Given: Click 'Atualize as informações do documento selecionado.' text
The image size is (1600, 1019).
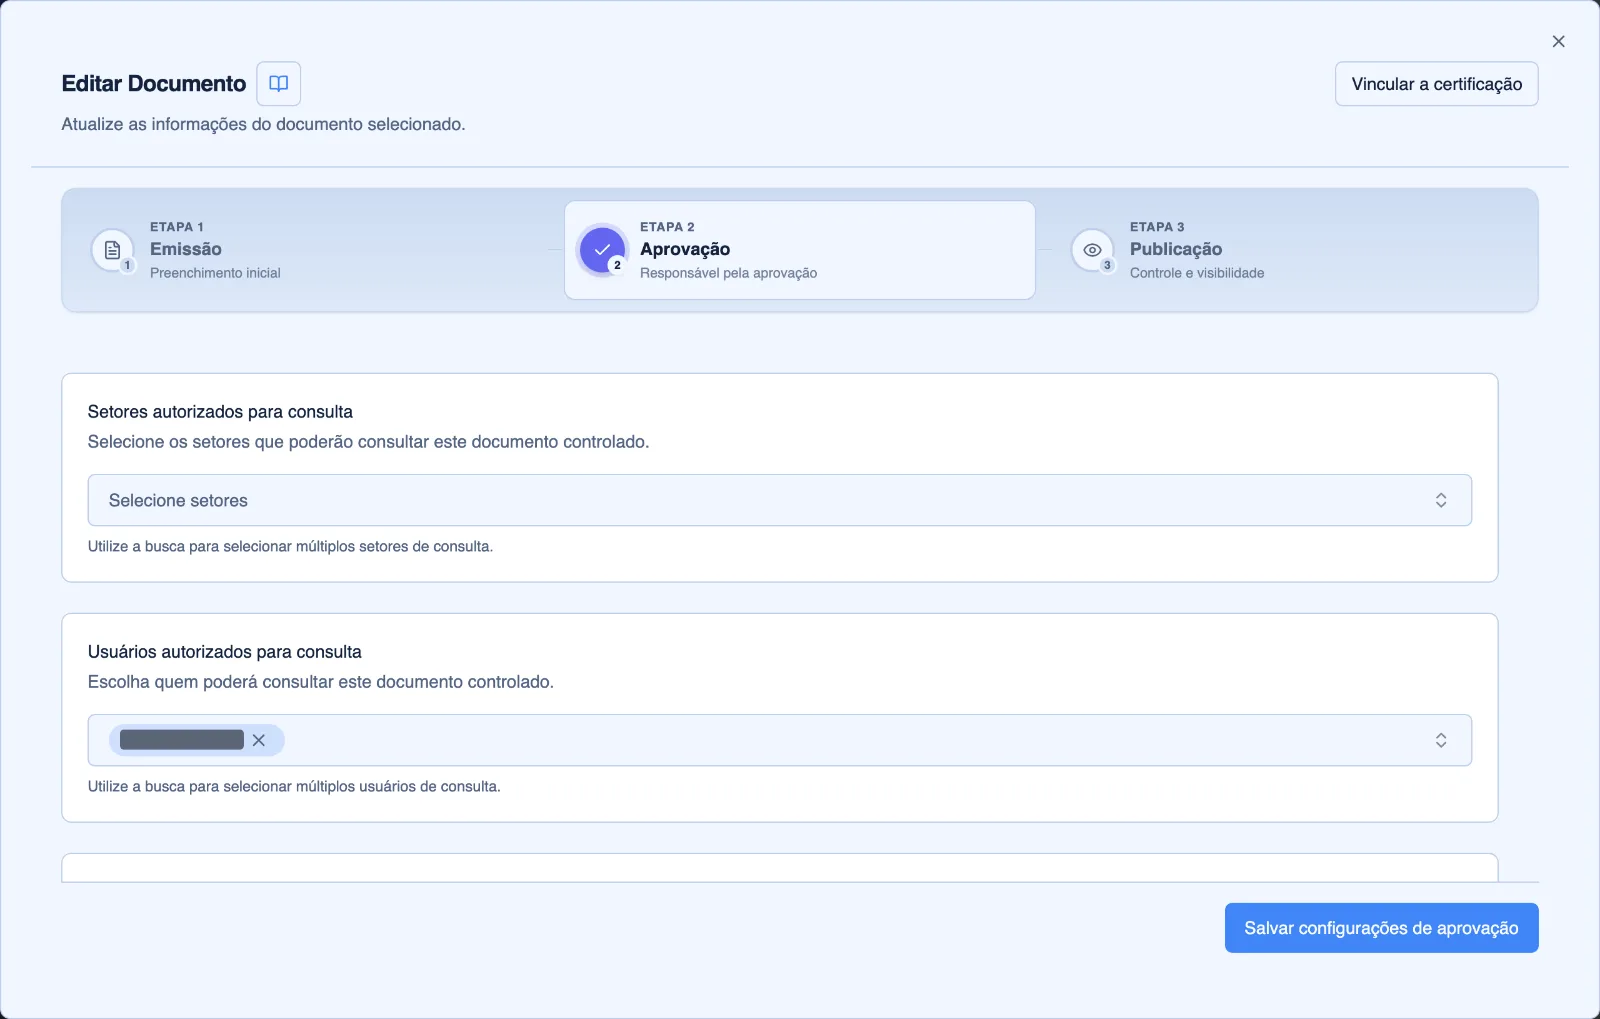Looking at the screenshot, I should pyautogui.click(x=263, y=124).
